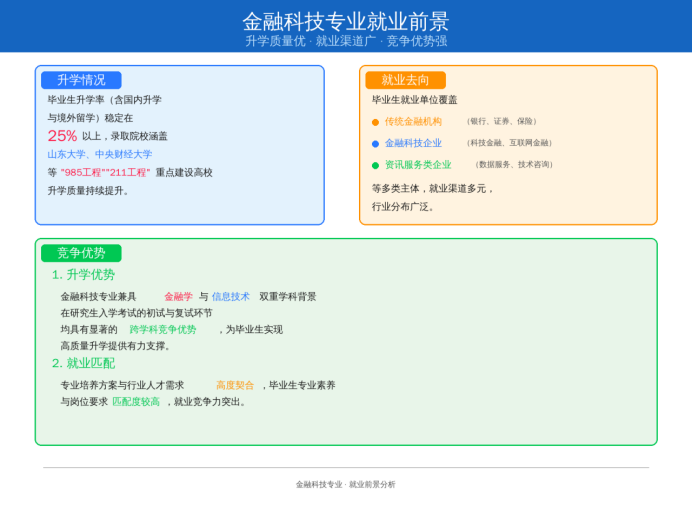Viewport: 692px width, 519px height.
Task: Click the text 以上，录取院校涵盖
Action: [x=125, y=136]
